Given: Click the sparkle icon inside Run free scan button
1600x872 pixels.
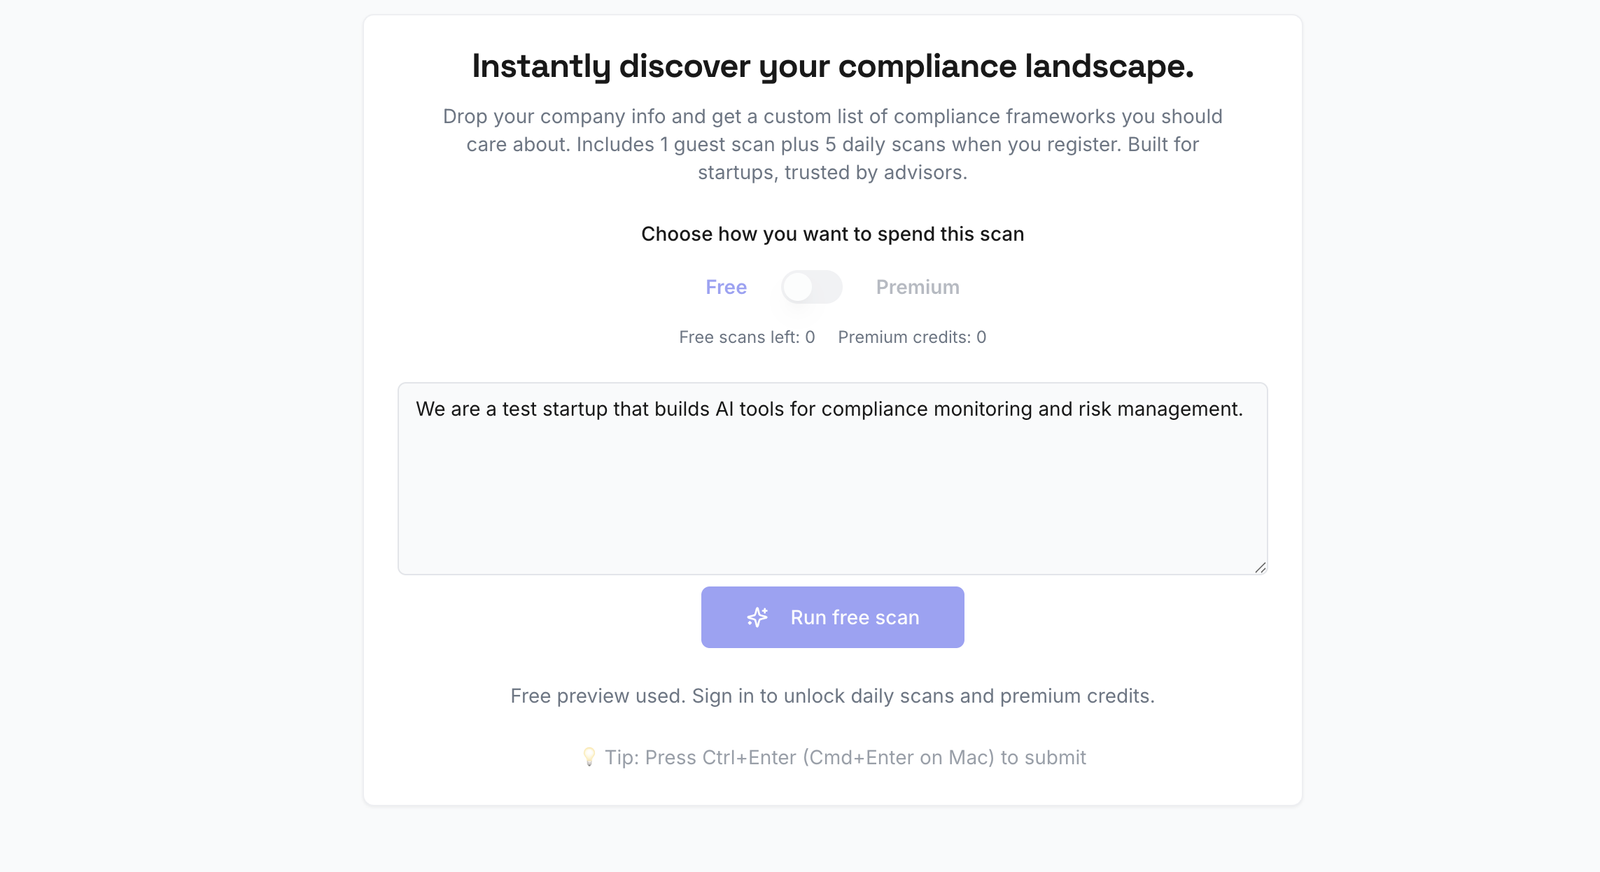Looking at the screenshot, I should (x=758, y=617).
